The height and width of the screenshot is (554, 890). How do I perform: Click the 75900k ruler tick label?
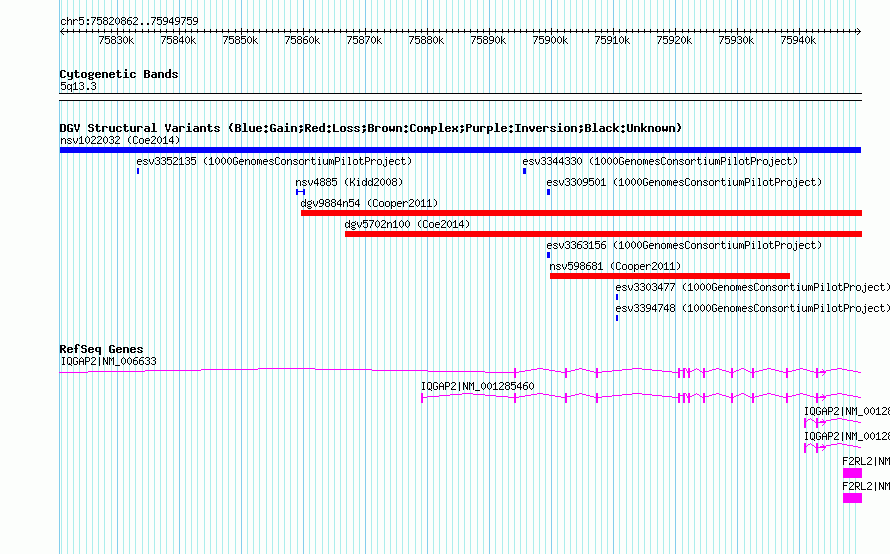(x=551, y=40)
